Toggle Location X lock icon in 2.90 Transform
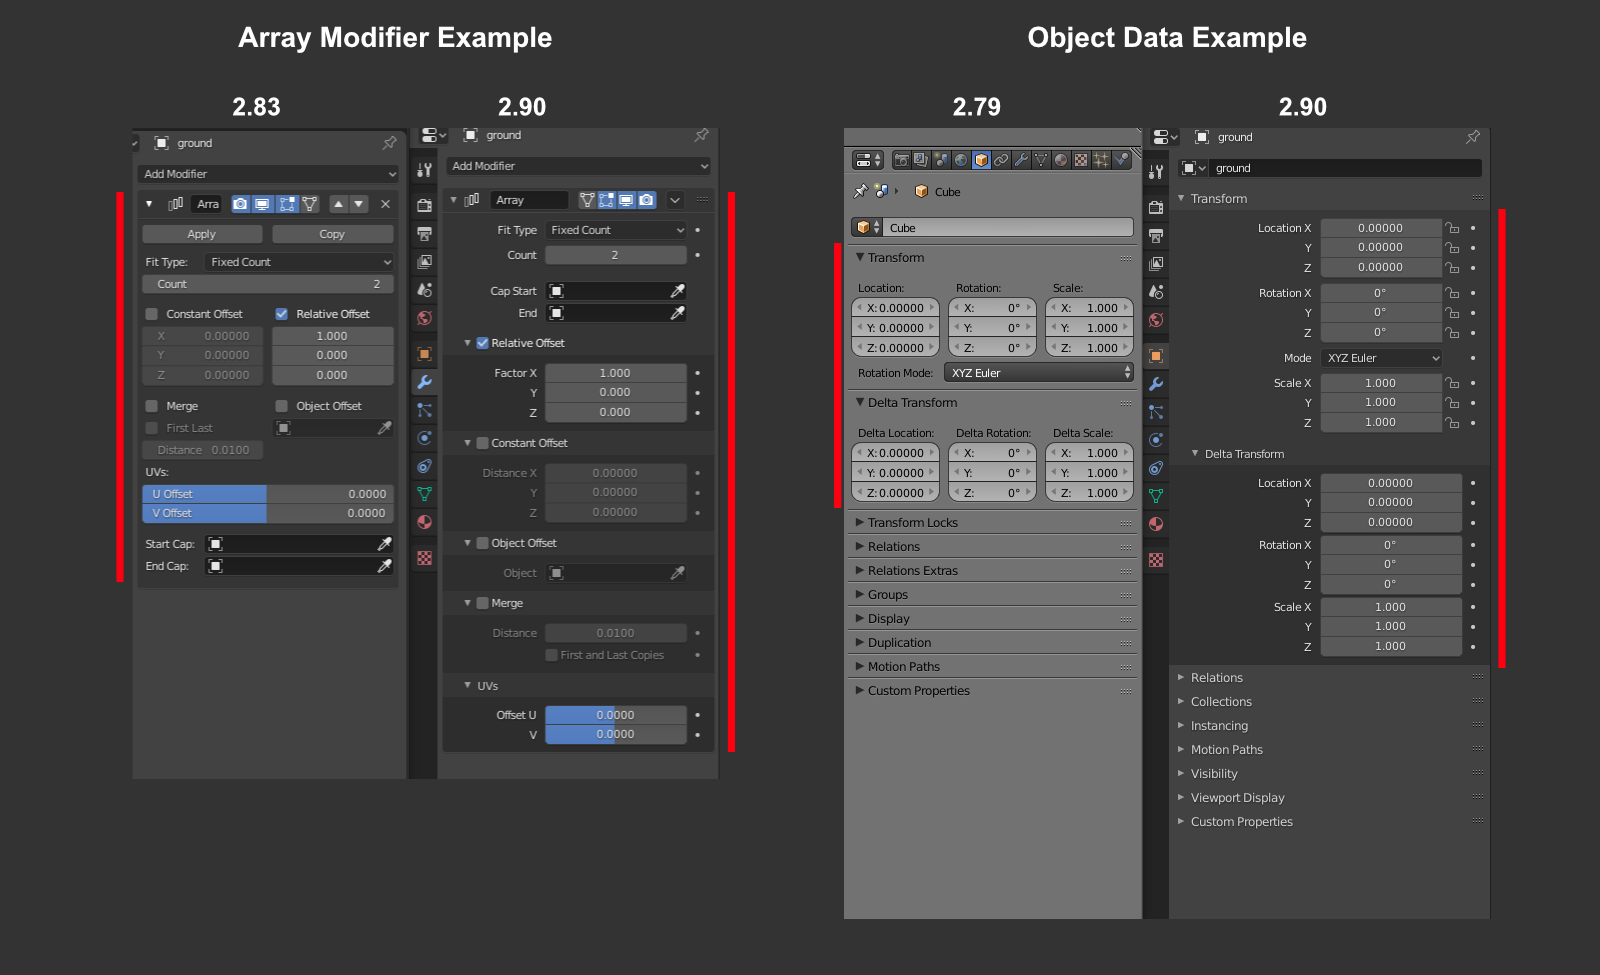The image size is (1600, 975). pyautogui.click(x=1452, y=228)
